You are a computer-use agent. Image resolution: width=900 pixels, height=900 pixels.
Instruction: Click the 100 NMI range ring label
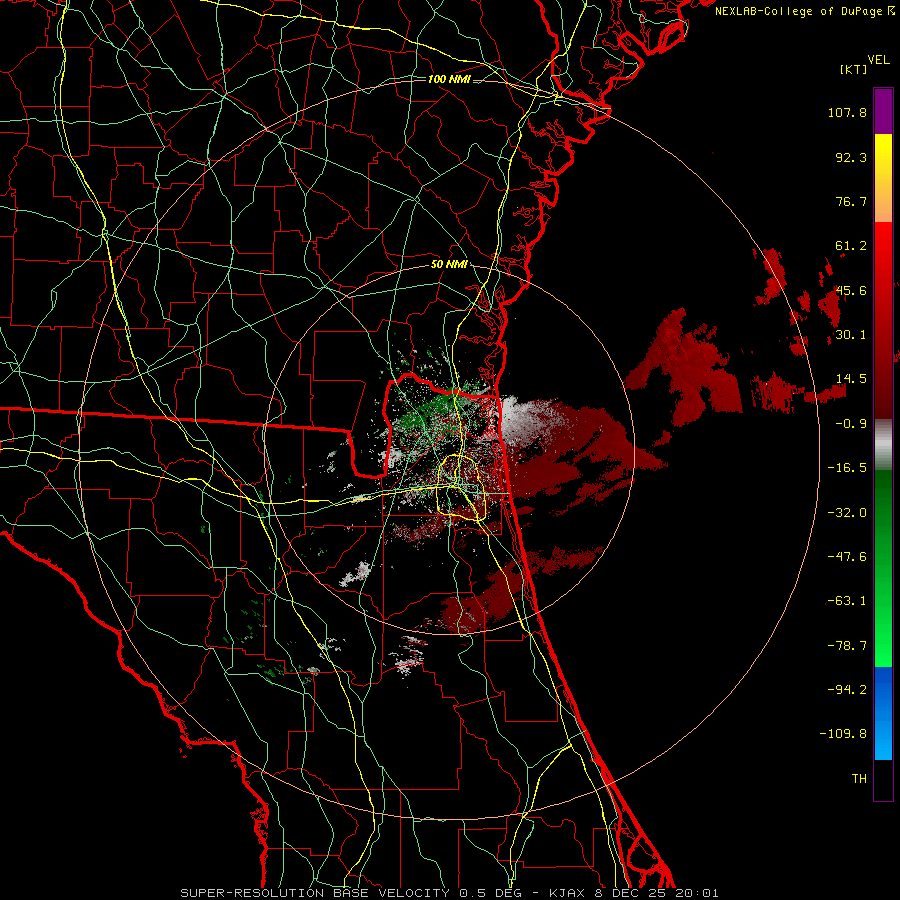[x=449, y=79]
